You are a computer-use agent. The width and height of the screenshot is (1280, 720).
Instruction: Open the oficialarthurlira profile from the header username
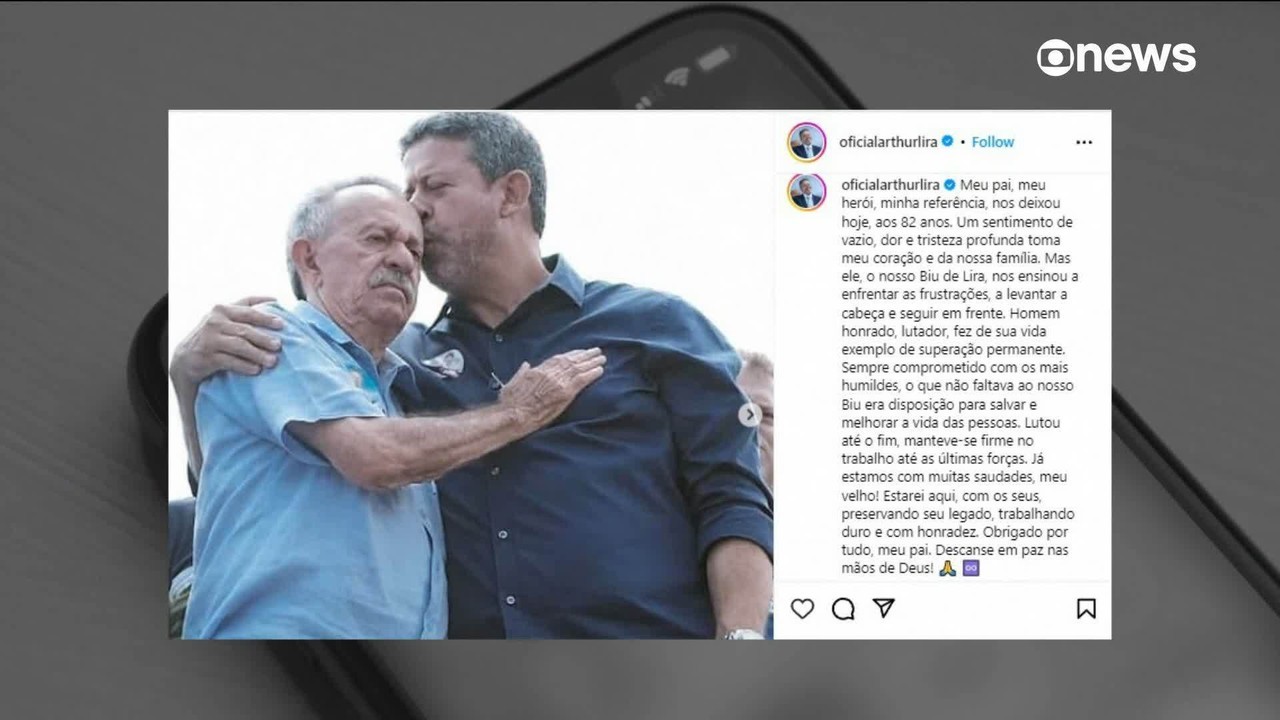(889, 142)
